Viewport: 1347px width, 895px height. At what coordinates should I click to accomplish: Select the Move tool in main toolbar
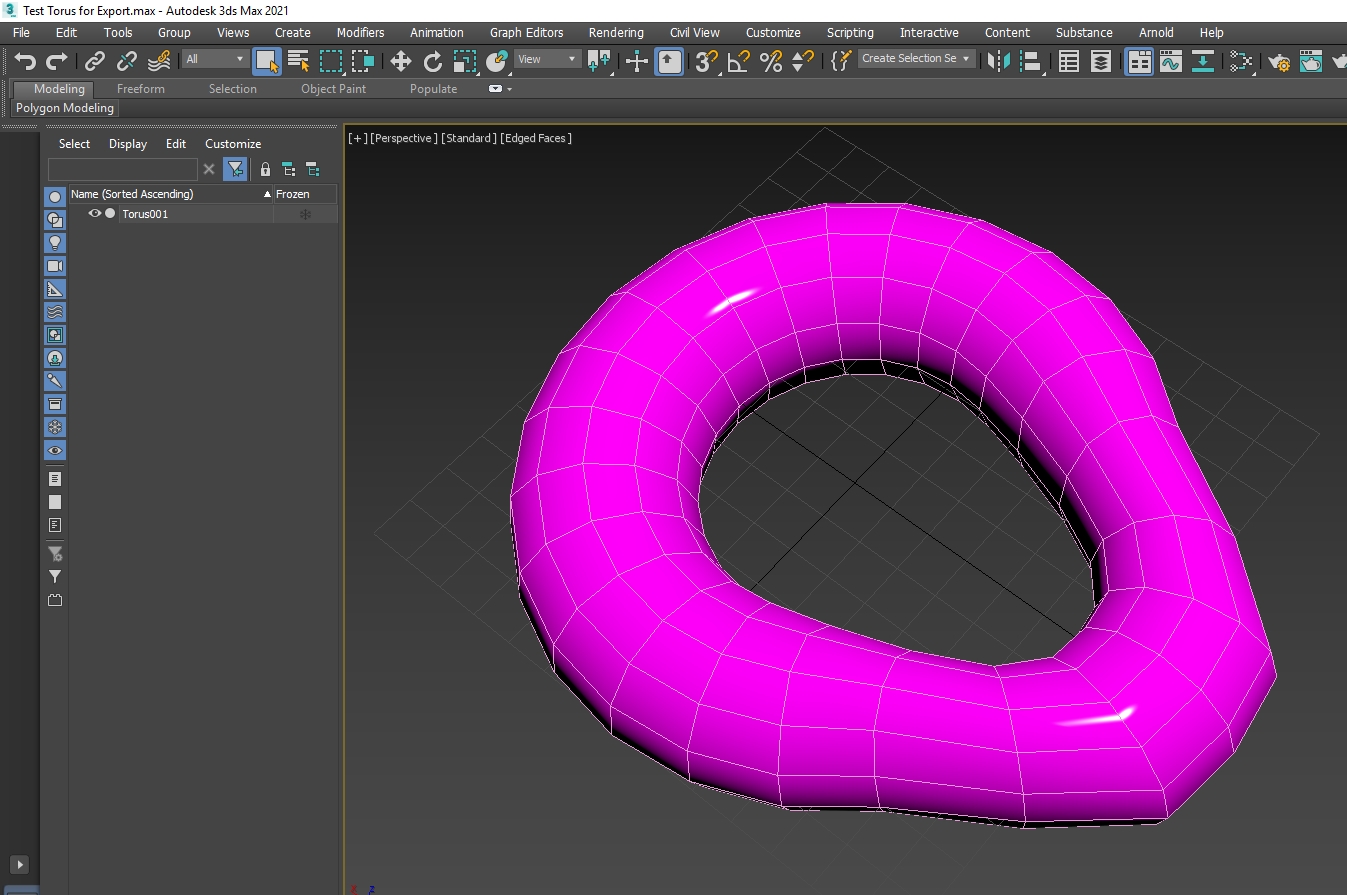[400, 61]
